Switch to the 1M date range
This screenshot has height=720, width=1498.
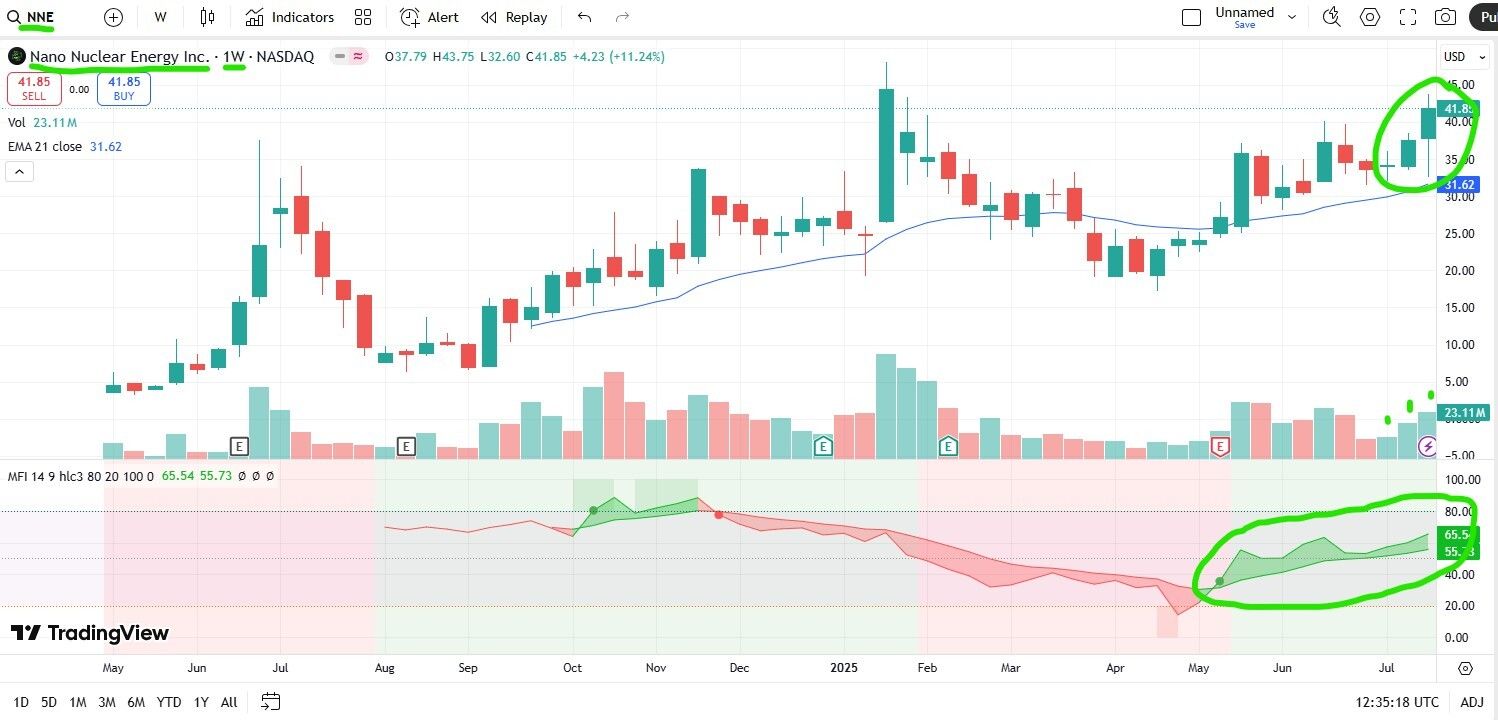[77, 702]
